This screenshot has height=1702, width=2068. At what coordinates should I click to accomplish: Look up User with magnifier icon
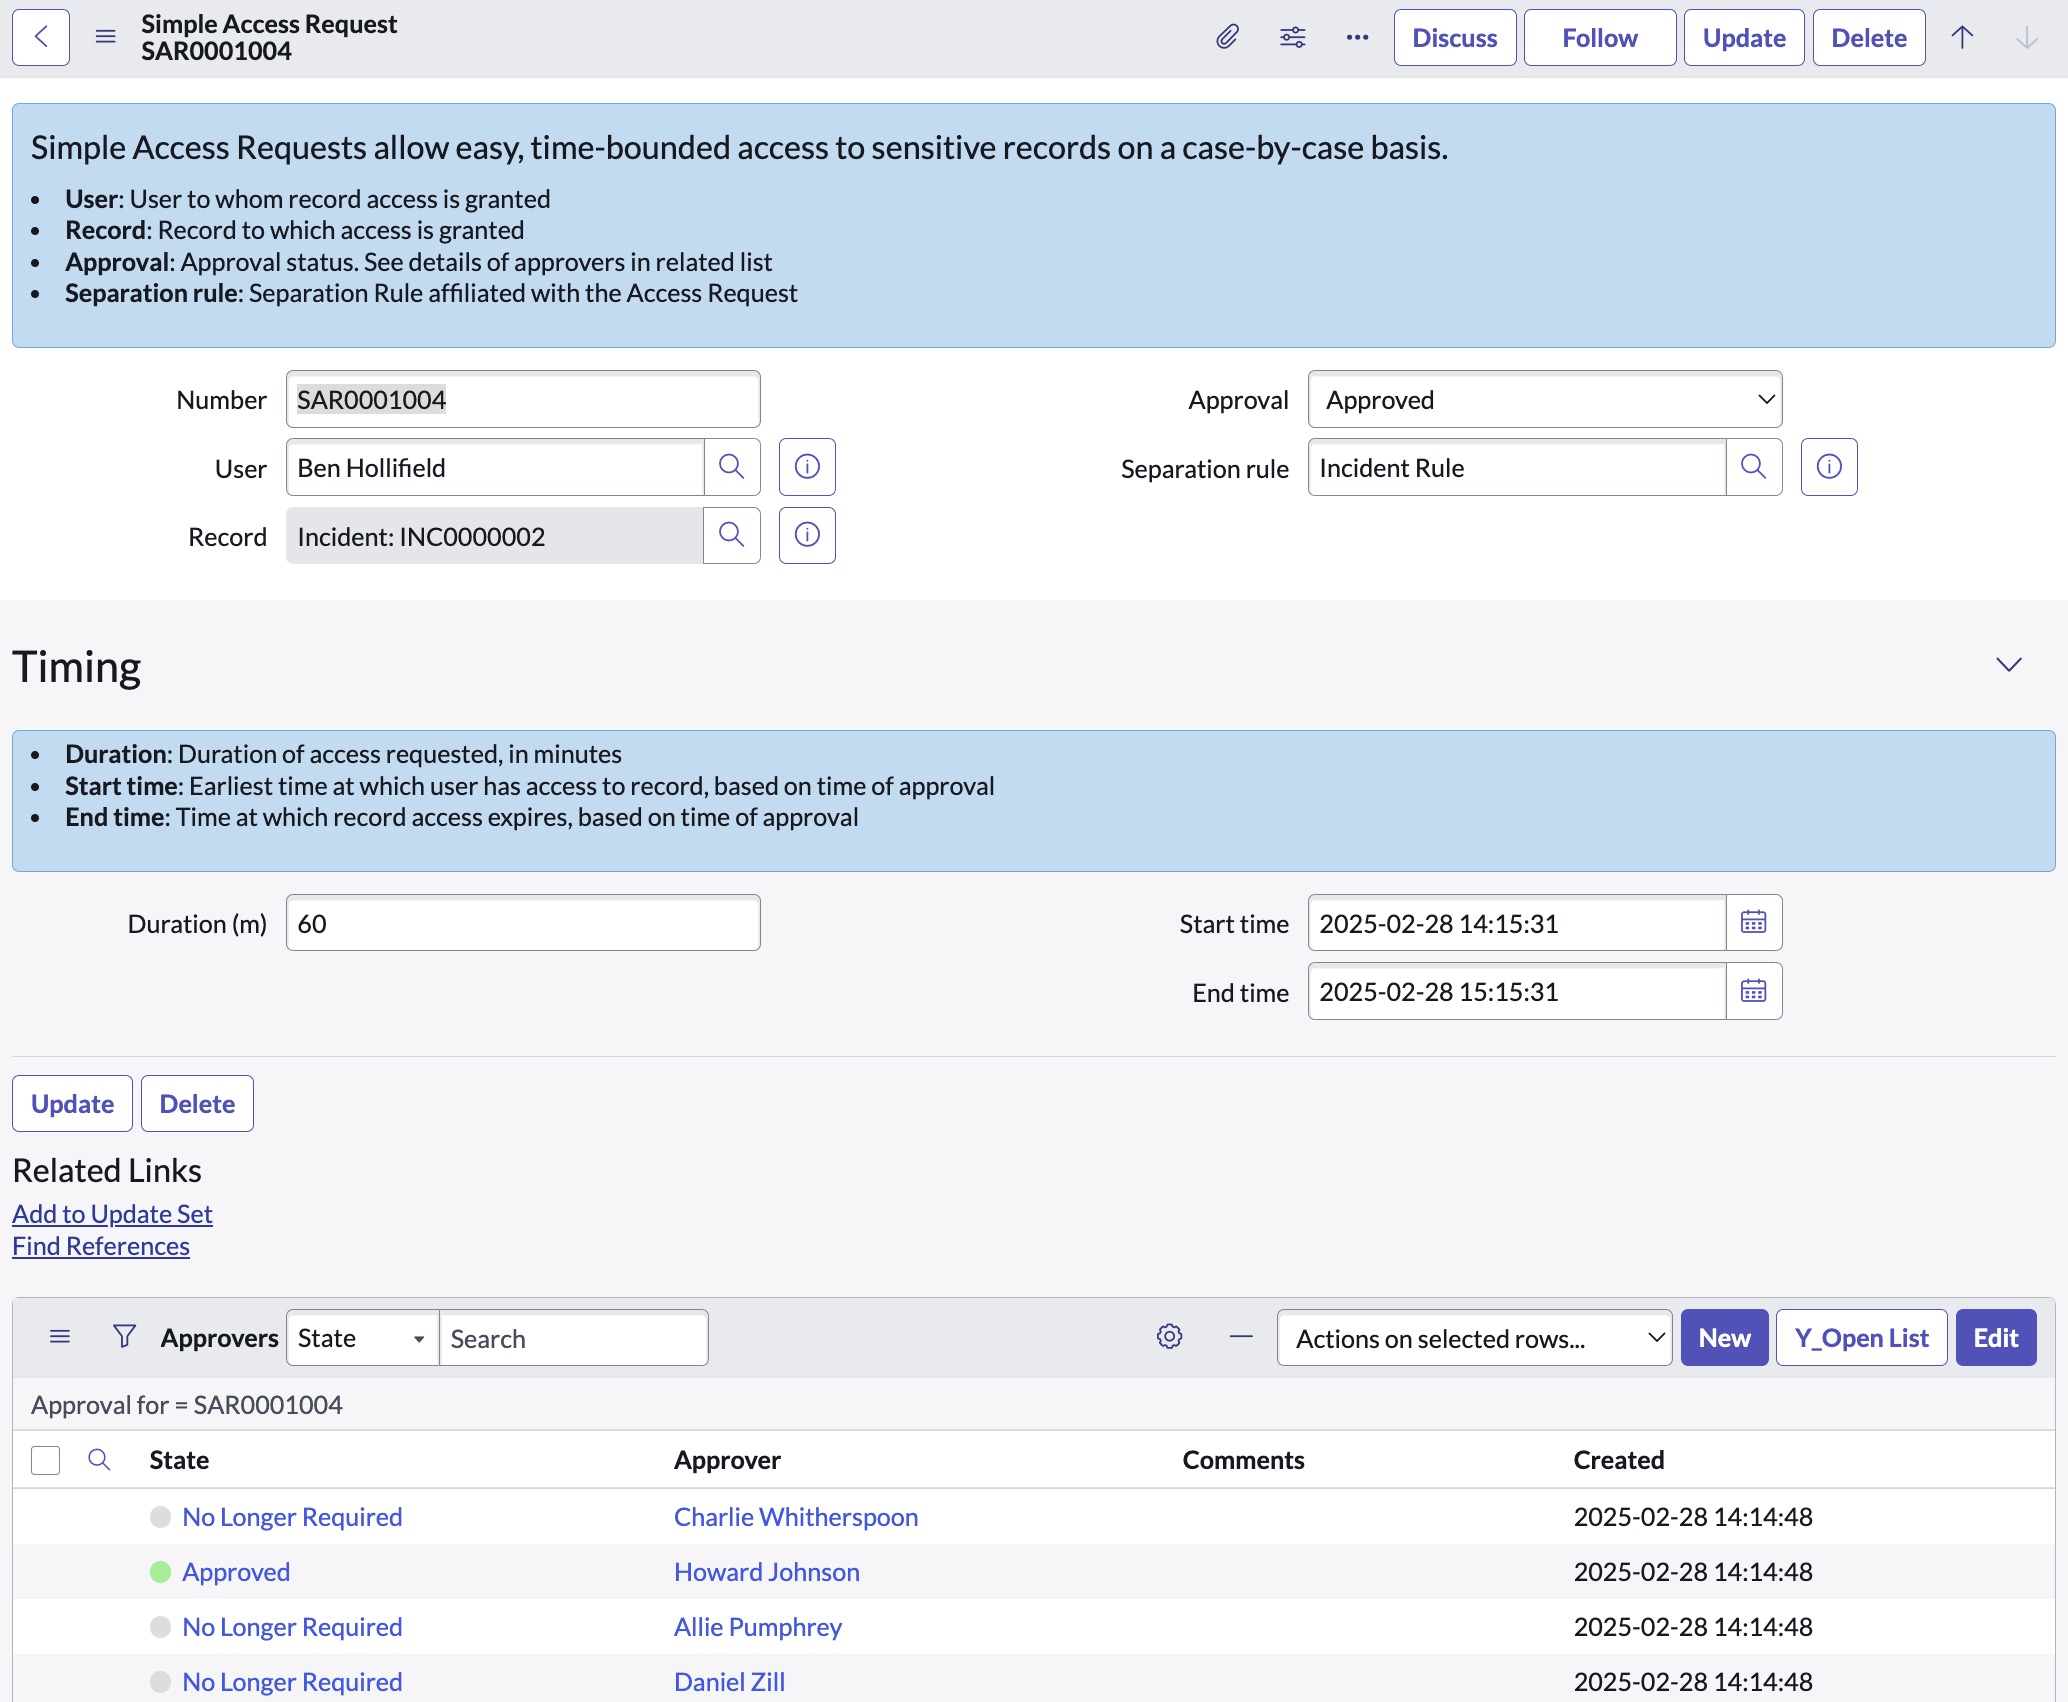pos(732,467)
